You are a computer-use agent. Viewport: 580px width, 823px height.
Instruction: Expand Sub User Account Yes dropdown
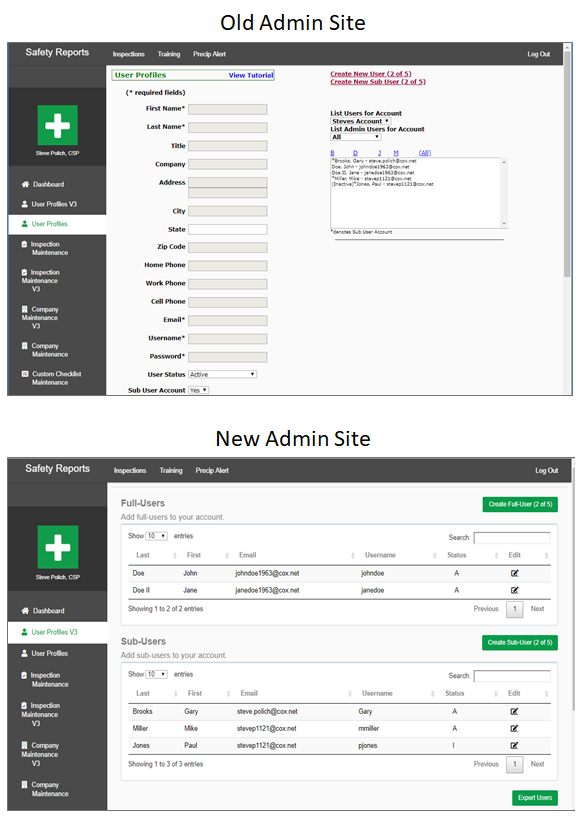click(198, 390)
